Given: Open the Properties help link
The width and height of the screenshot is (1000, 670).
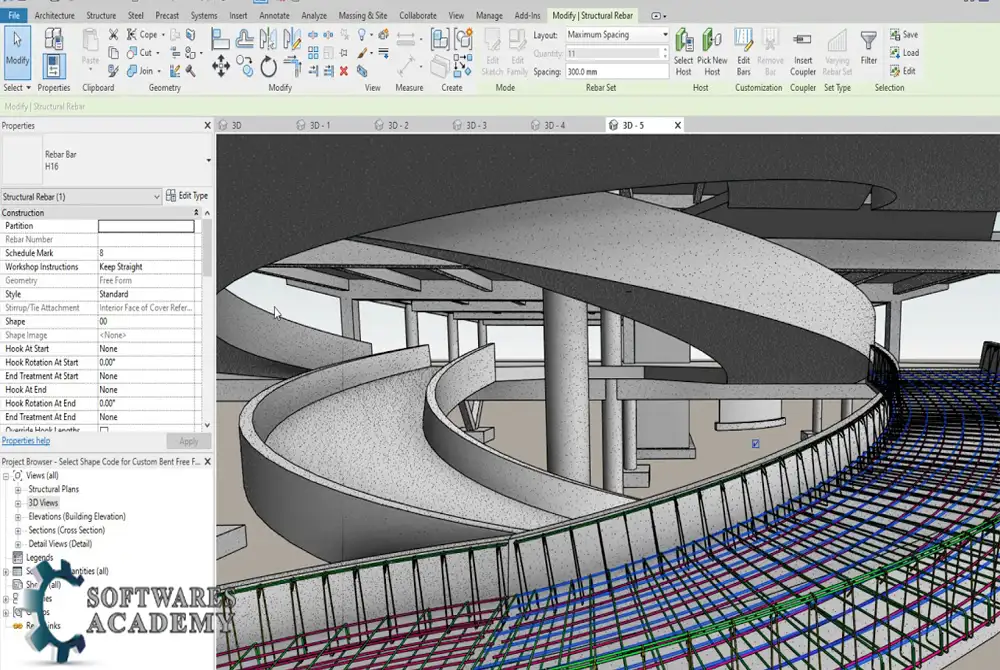Looking at the screenshot, I should tap(26, 441).
